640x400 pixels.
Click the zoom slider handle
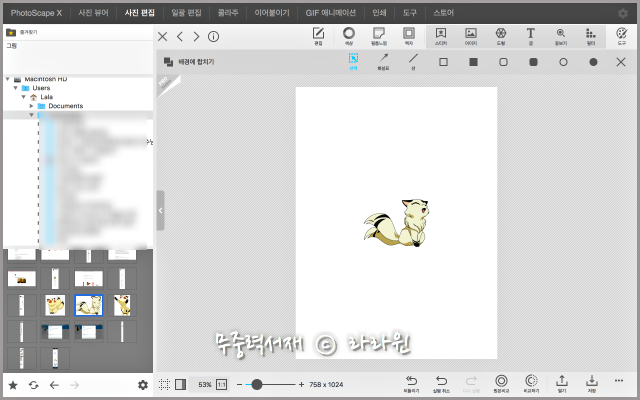point(256,384)
